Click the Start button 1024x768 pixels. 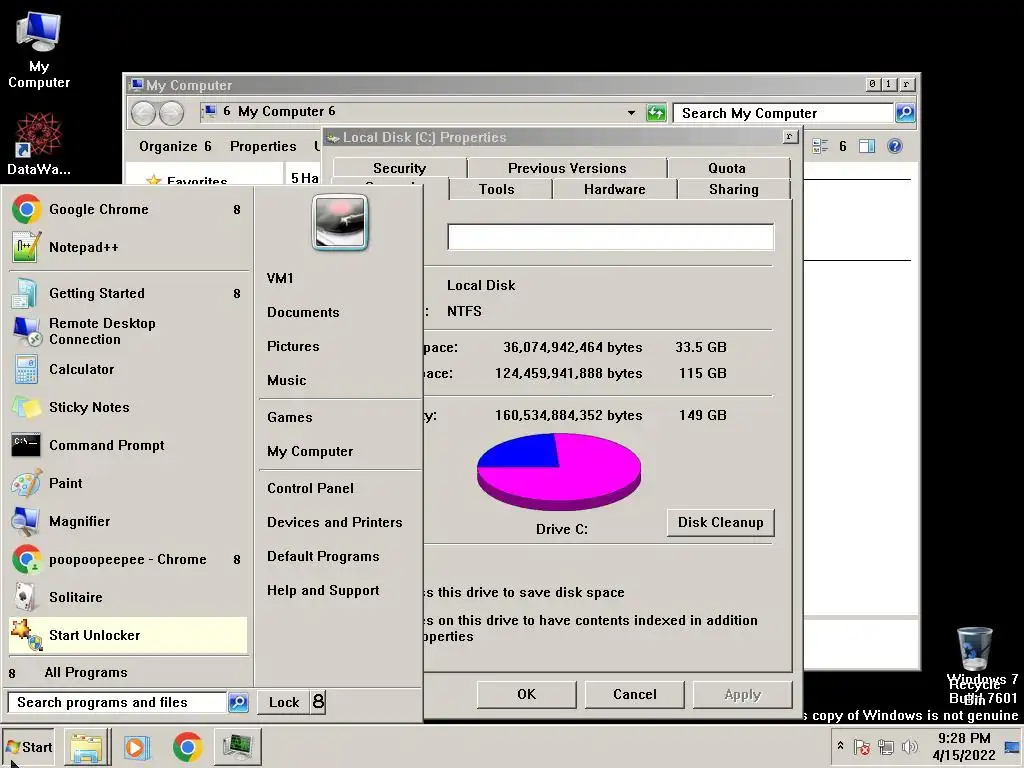(x=28, y=746)
